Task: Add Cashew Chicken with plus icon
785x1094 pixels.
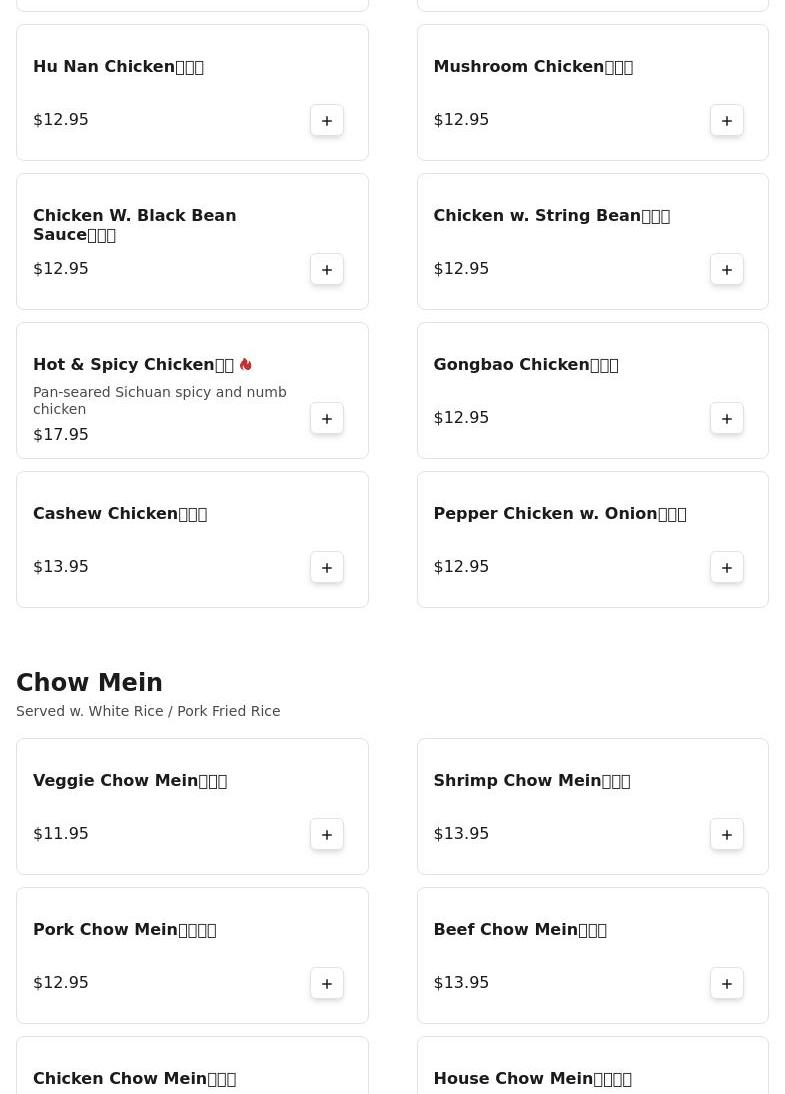Action: [327, 567]
